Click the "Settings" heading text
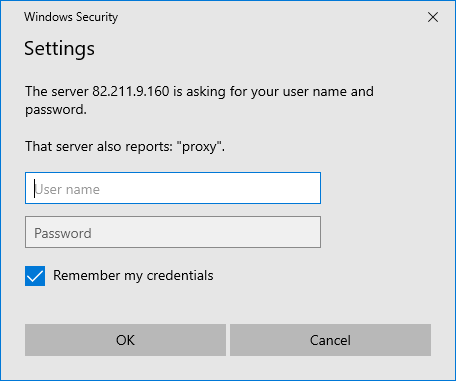456x381 pixels. point(59,49)
